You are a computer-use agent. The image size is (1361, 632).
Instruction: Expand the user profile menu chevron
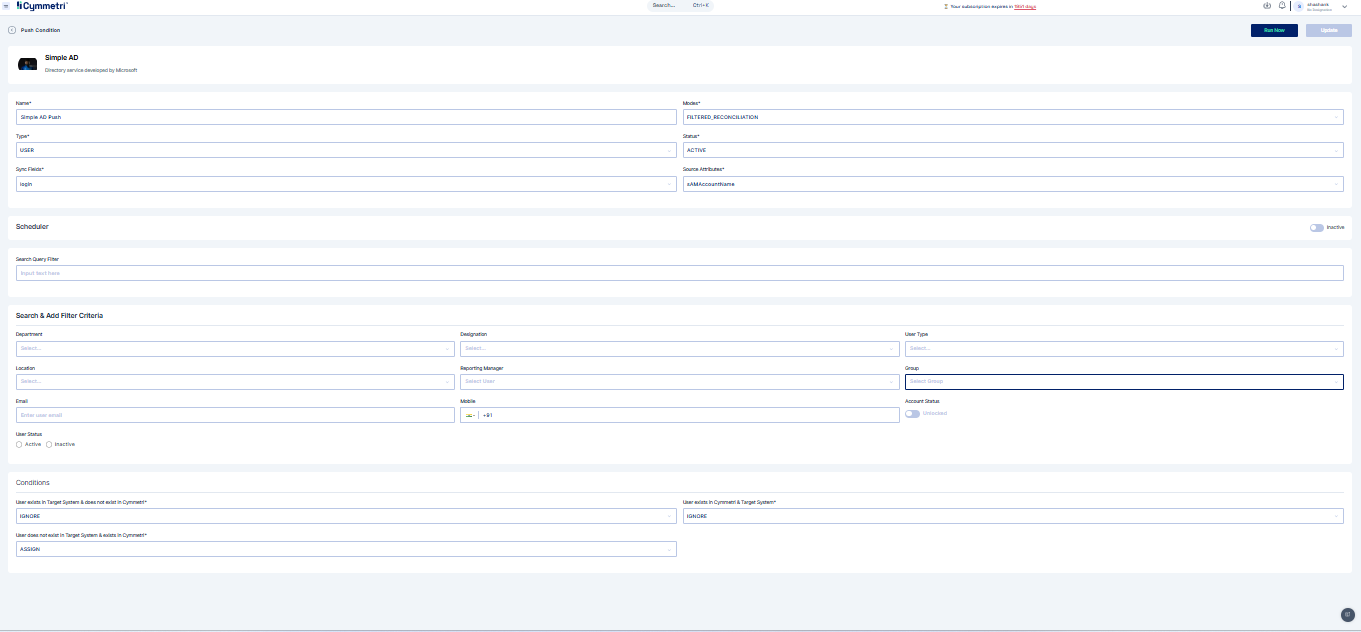(1345, 7)
